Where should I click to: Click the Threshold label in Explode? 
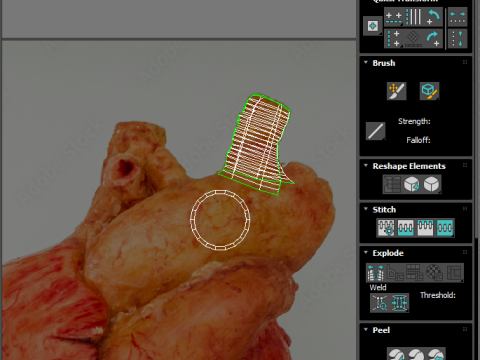pos(438,295)
